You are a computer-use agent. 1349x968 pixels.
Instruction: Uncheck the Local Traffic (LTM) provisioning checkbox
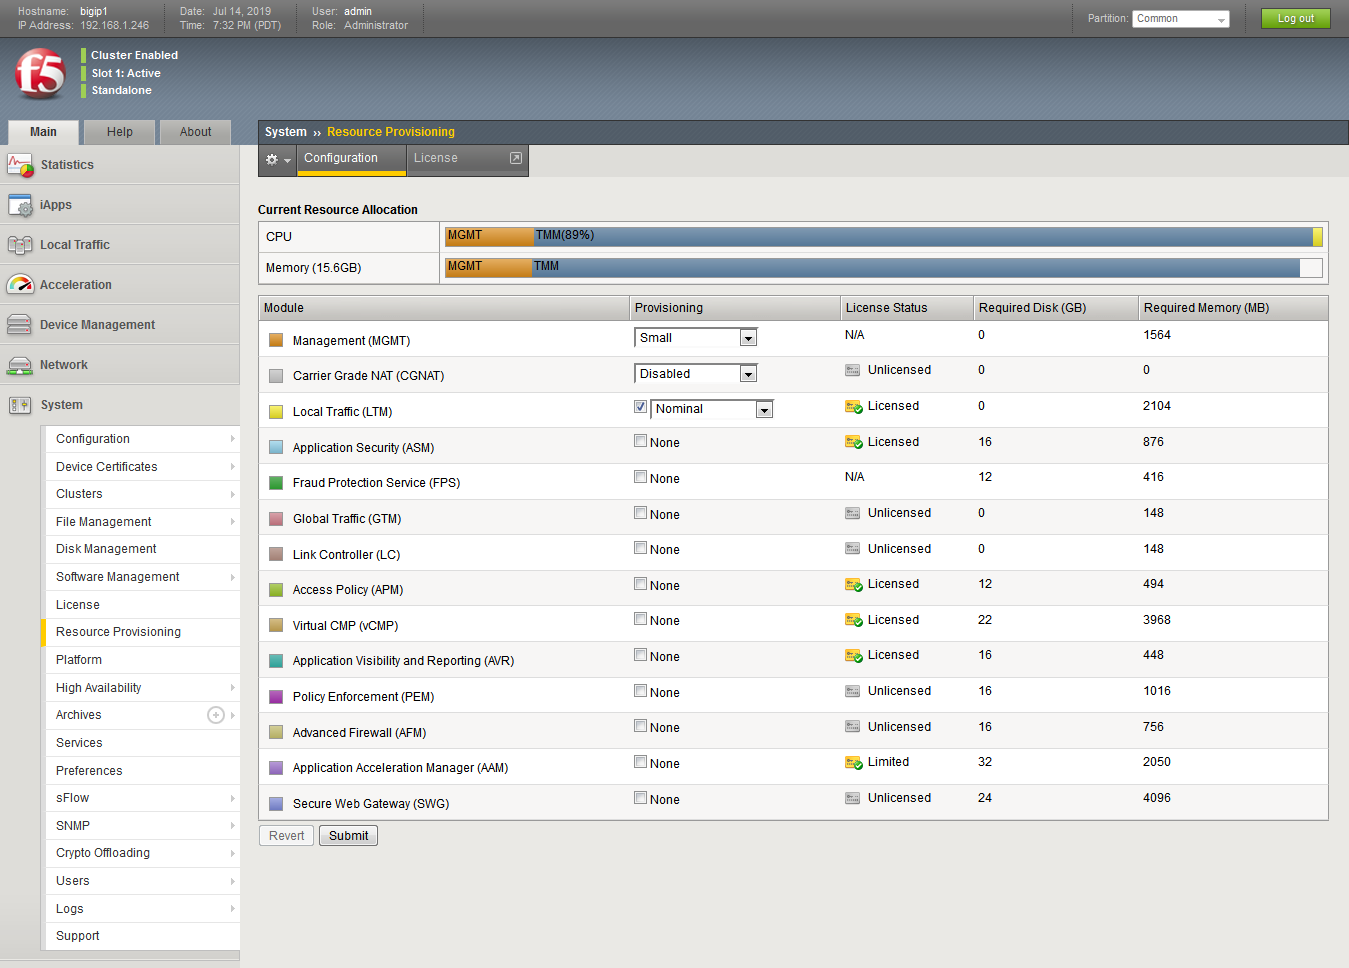tap(640, 407)
